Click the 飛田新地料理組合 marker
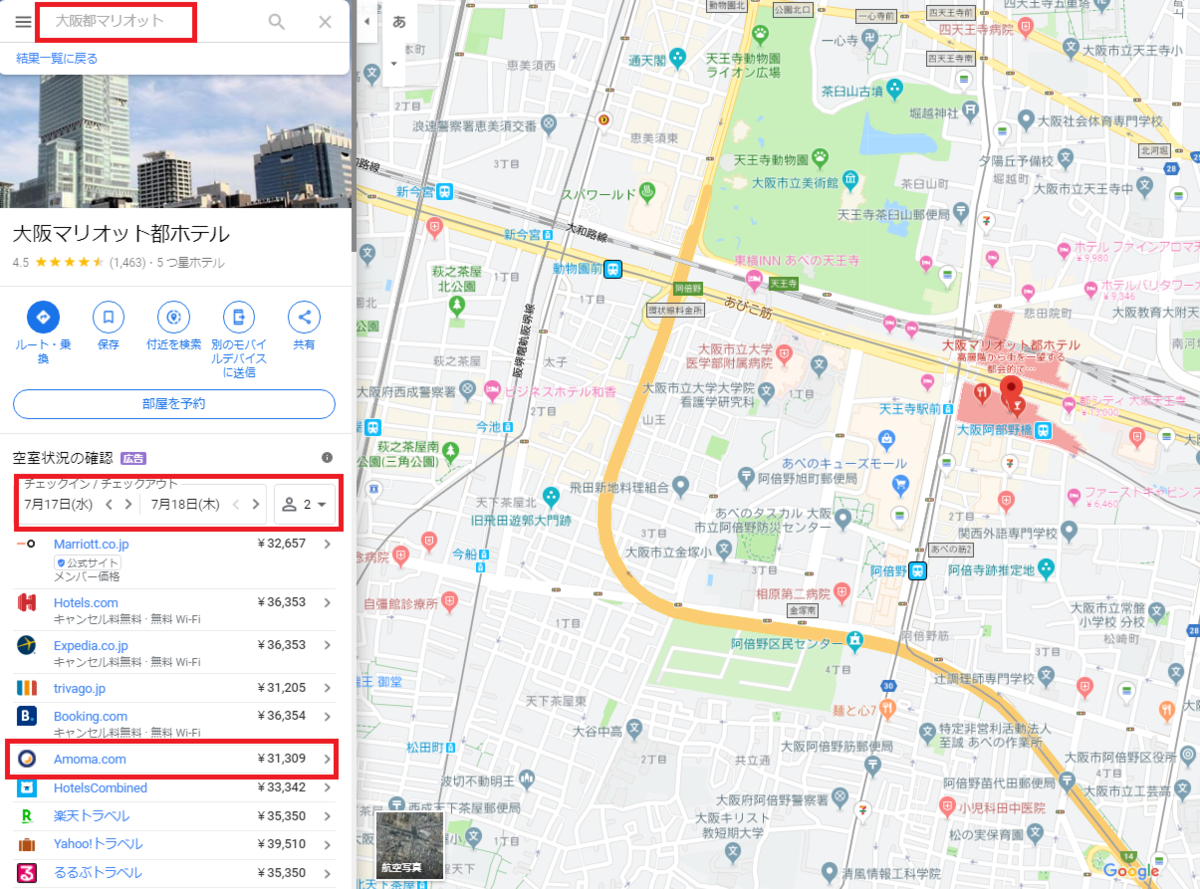The height and width of the screenshot is (889, 1200). (680, 487)
